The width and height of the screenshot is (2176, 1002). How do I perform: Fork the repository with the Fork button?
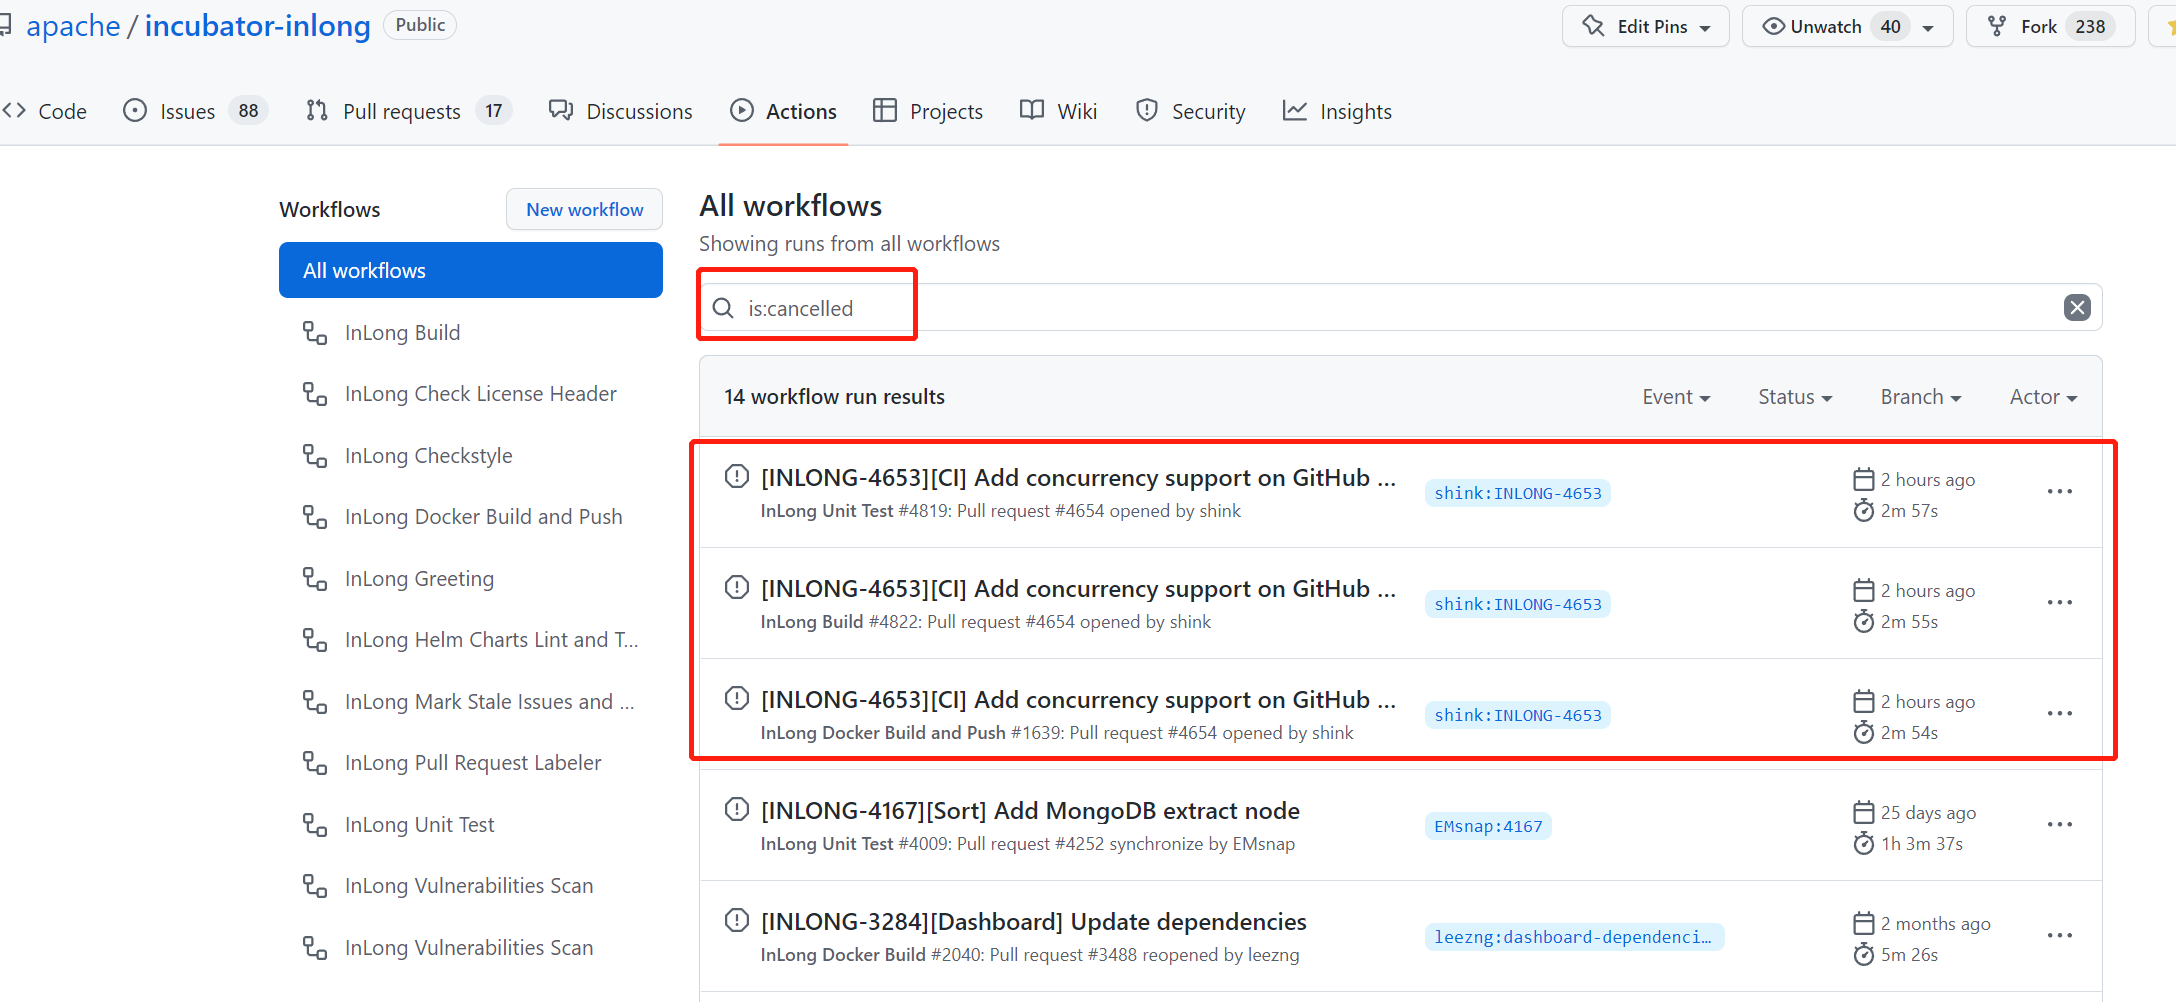[2051, 26]
